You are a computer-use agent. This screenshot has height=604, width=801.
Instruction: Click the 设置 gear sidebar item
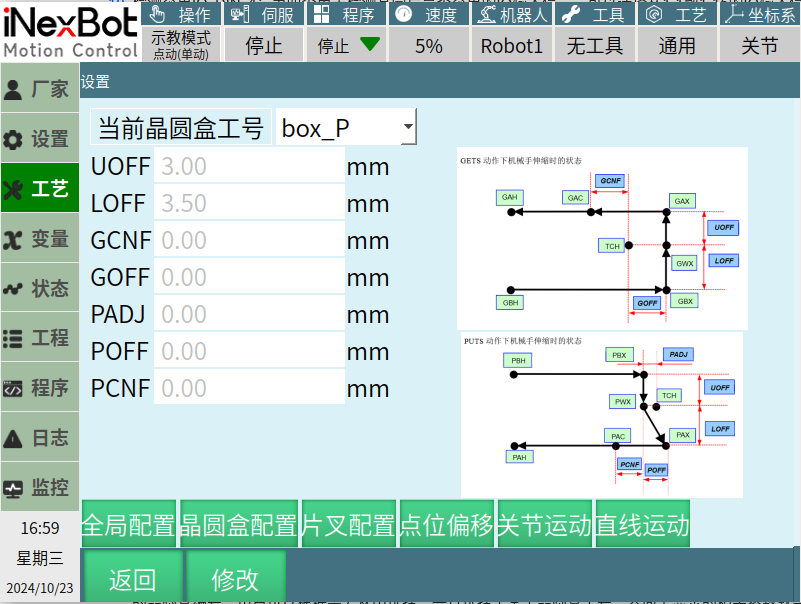pos(39,139)
